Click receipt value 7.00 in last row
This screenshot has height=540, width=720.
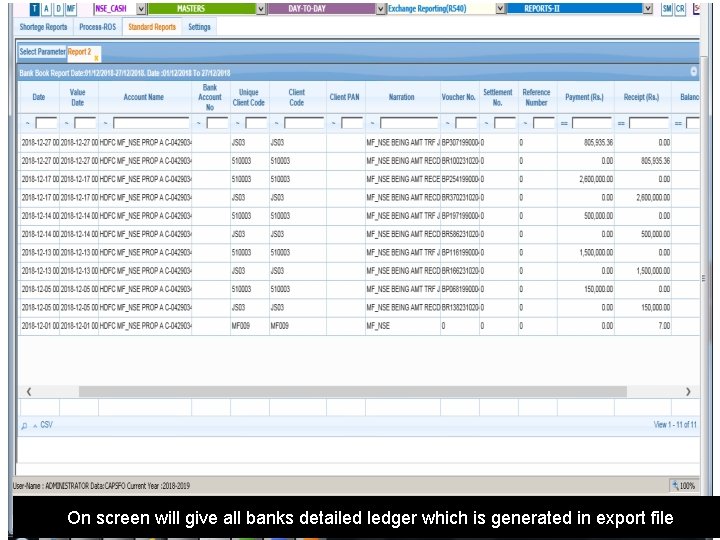pyautogui.click(x=664, y=326)
